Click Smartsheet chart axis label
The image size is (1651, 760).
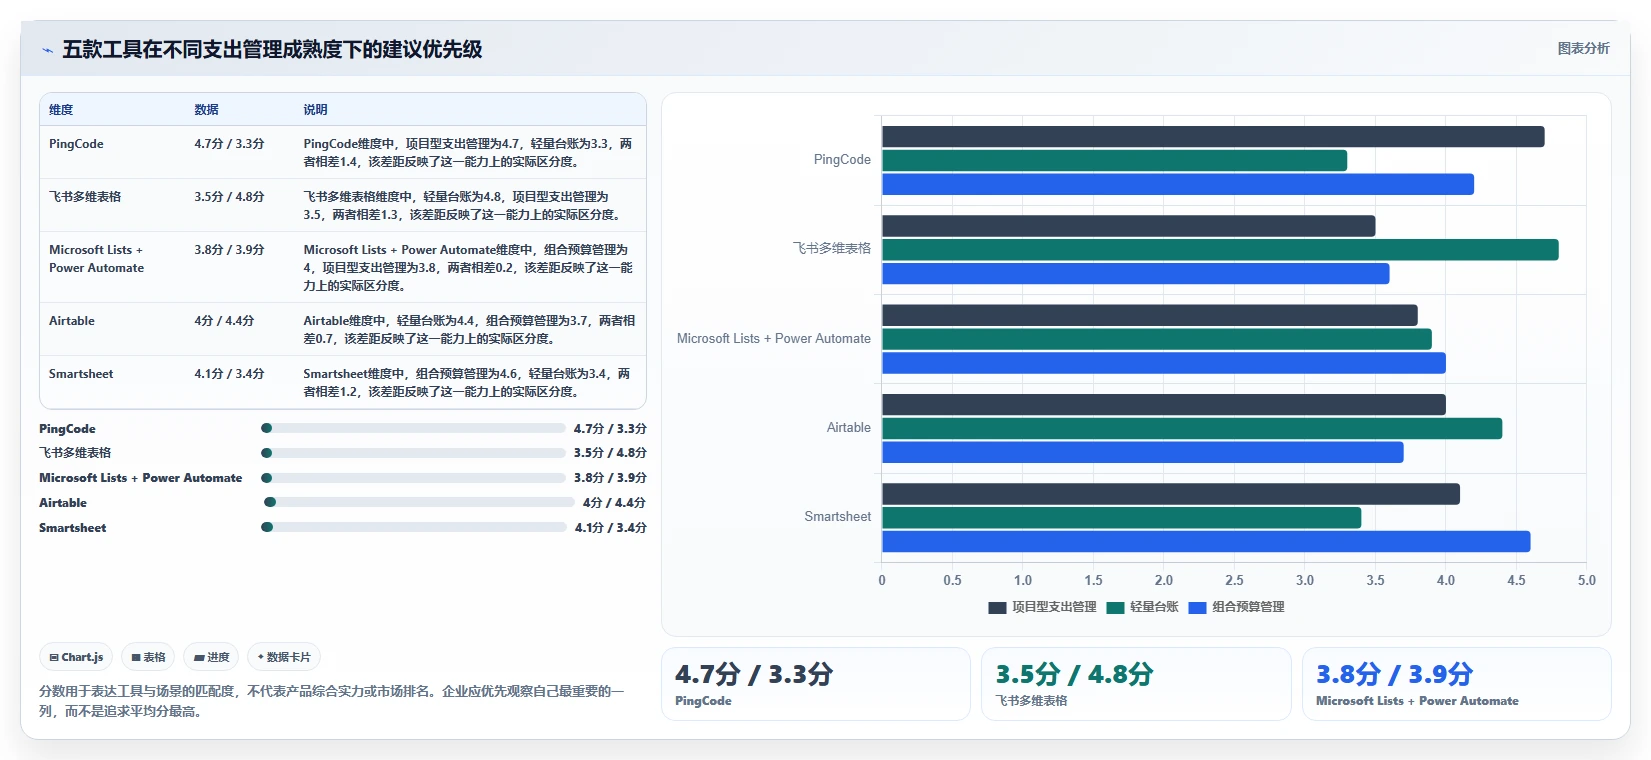tap(837, 517)
